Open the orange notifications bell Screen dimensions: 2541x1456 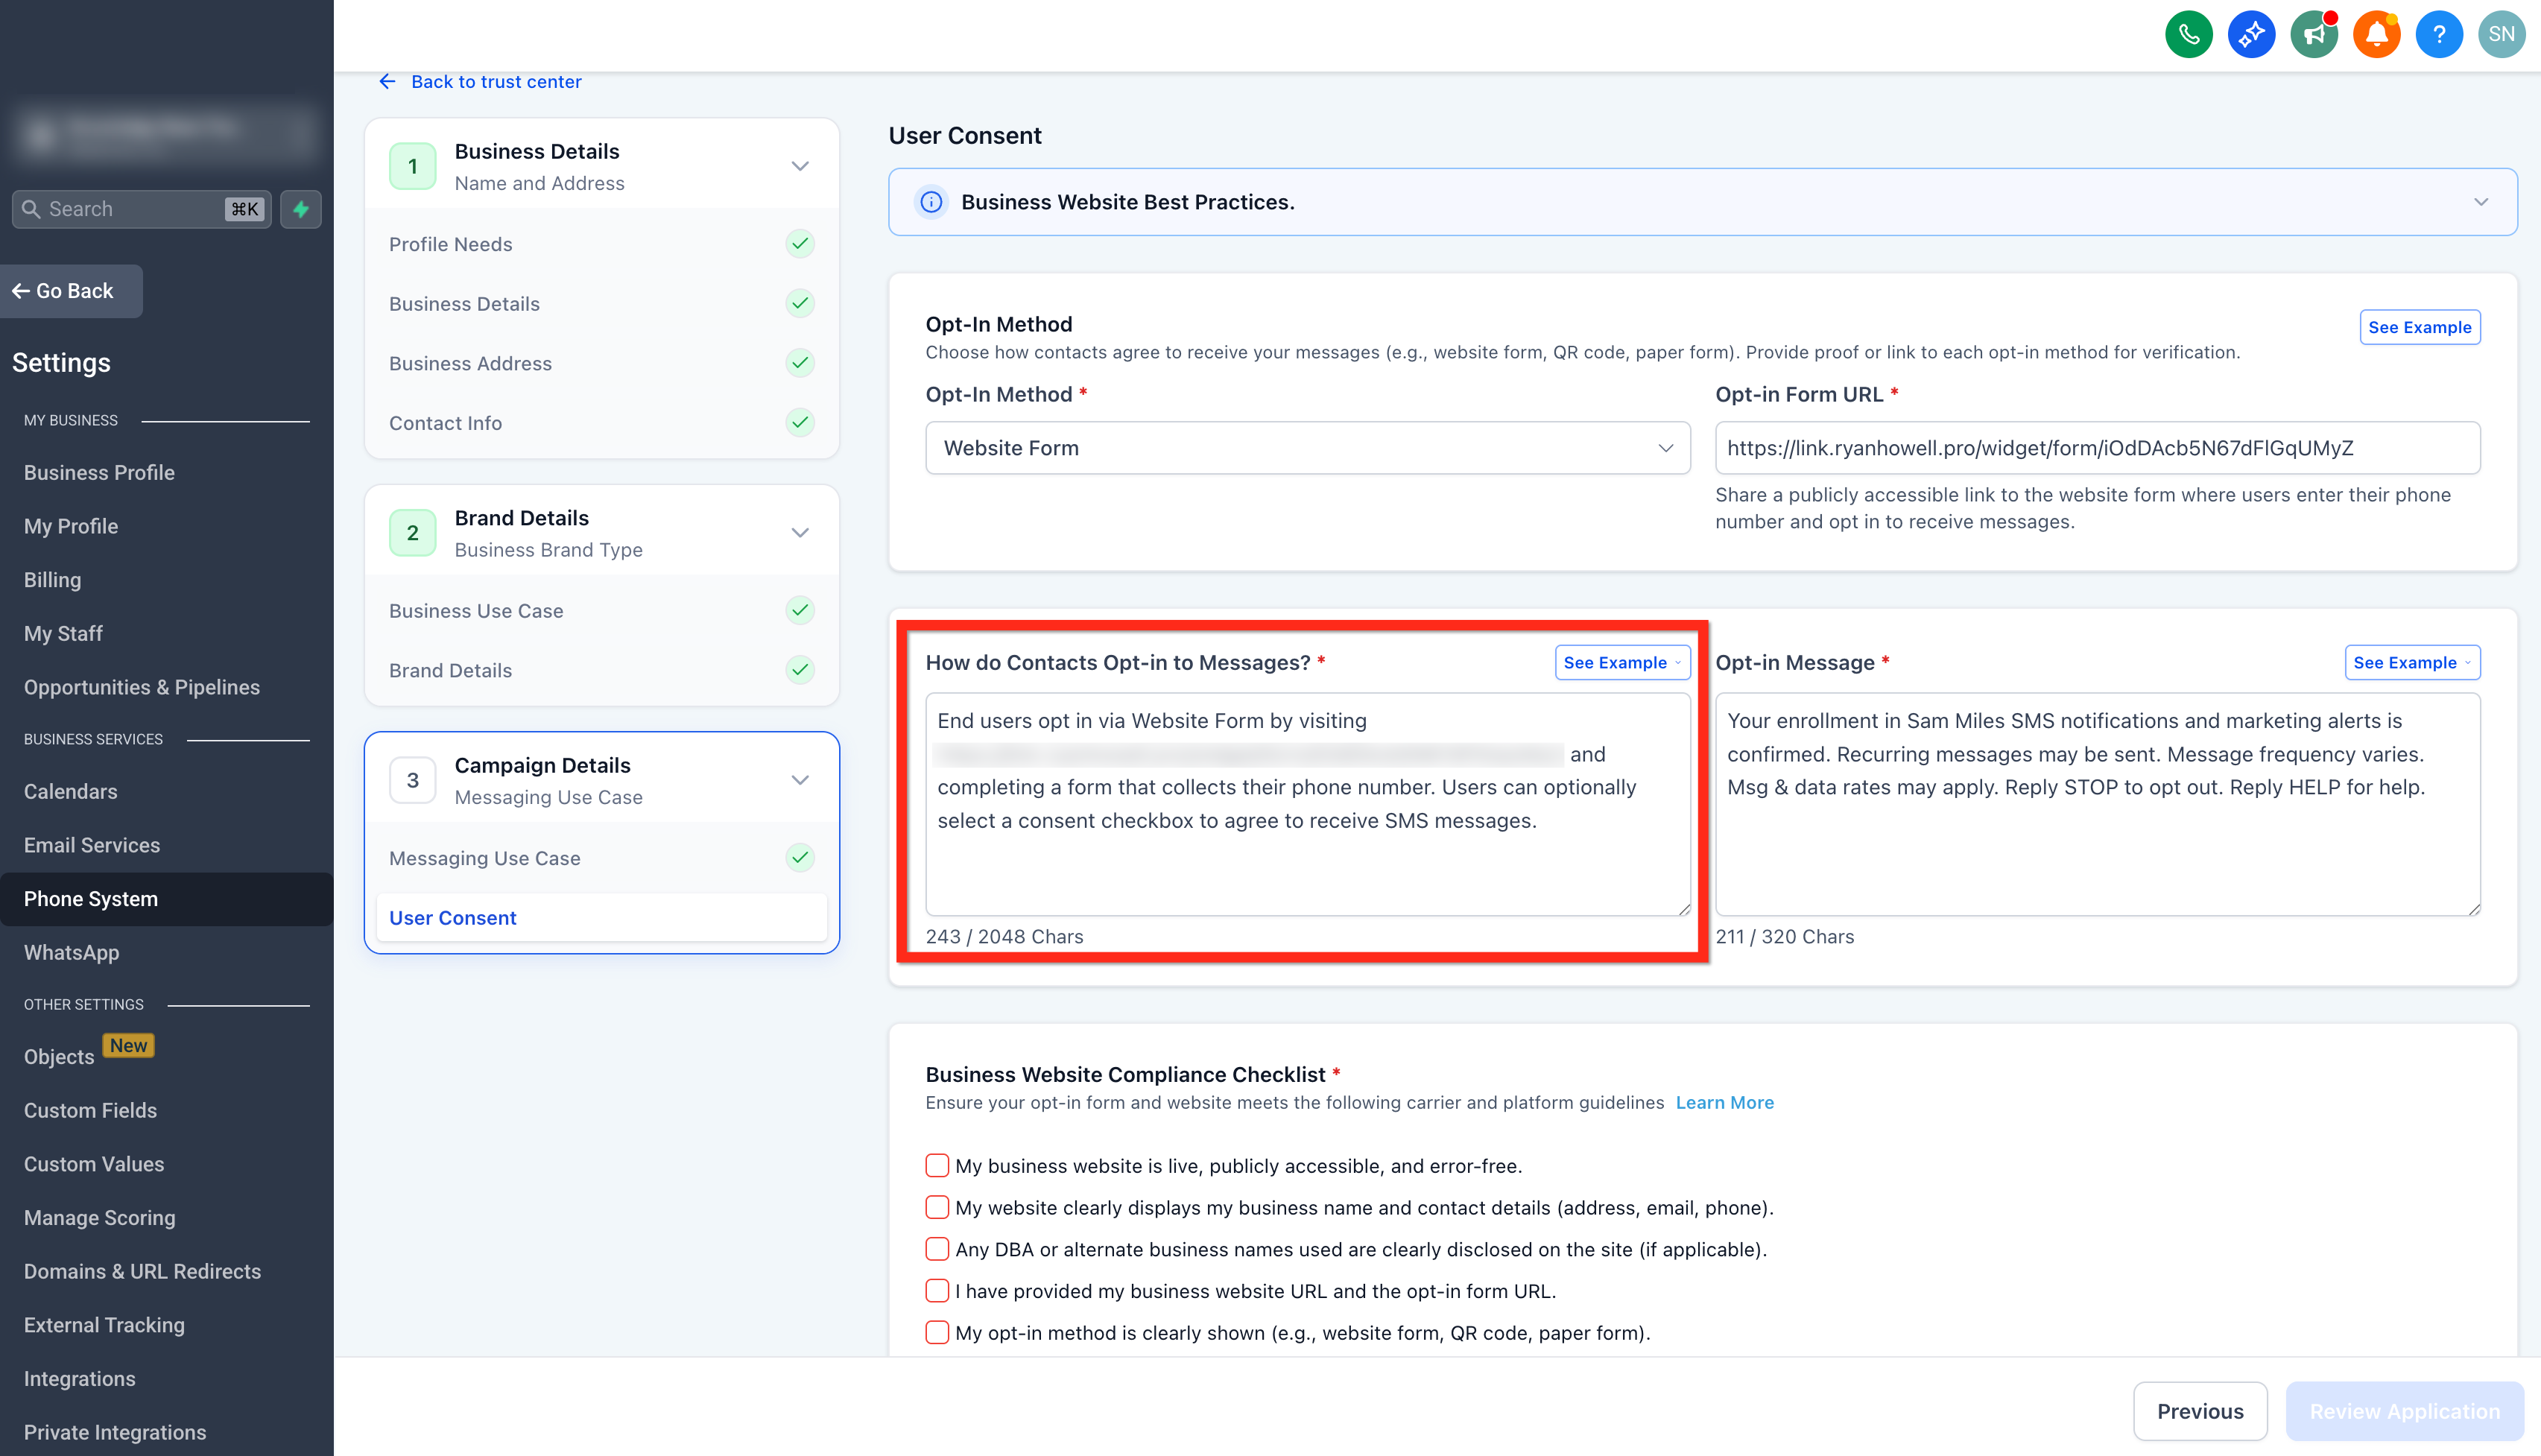(x=2376, y=35)
